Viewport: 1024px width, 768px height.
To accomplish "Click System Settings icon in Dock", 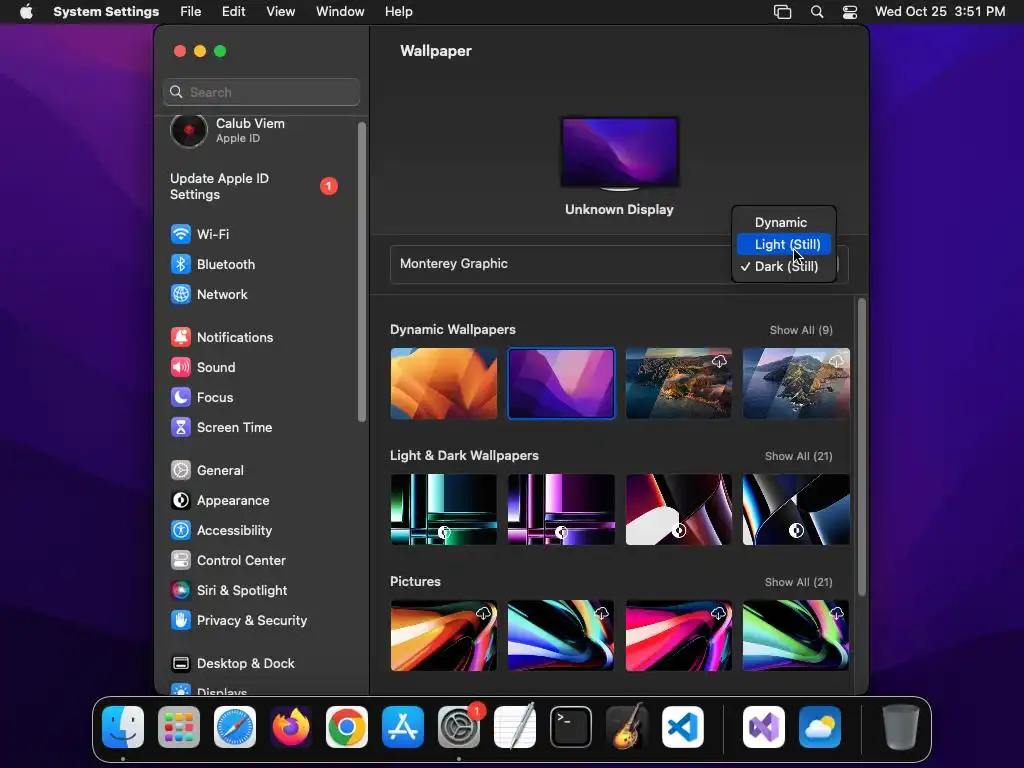I will pyautogui.click(x=459, y=727).
